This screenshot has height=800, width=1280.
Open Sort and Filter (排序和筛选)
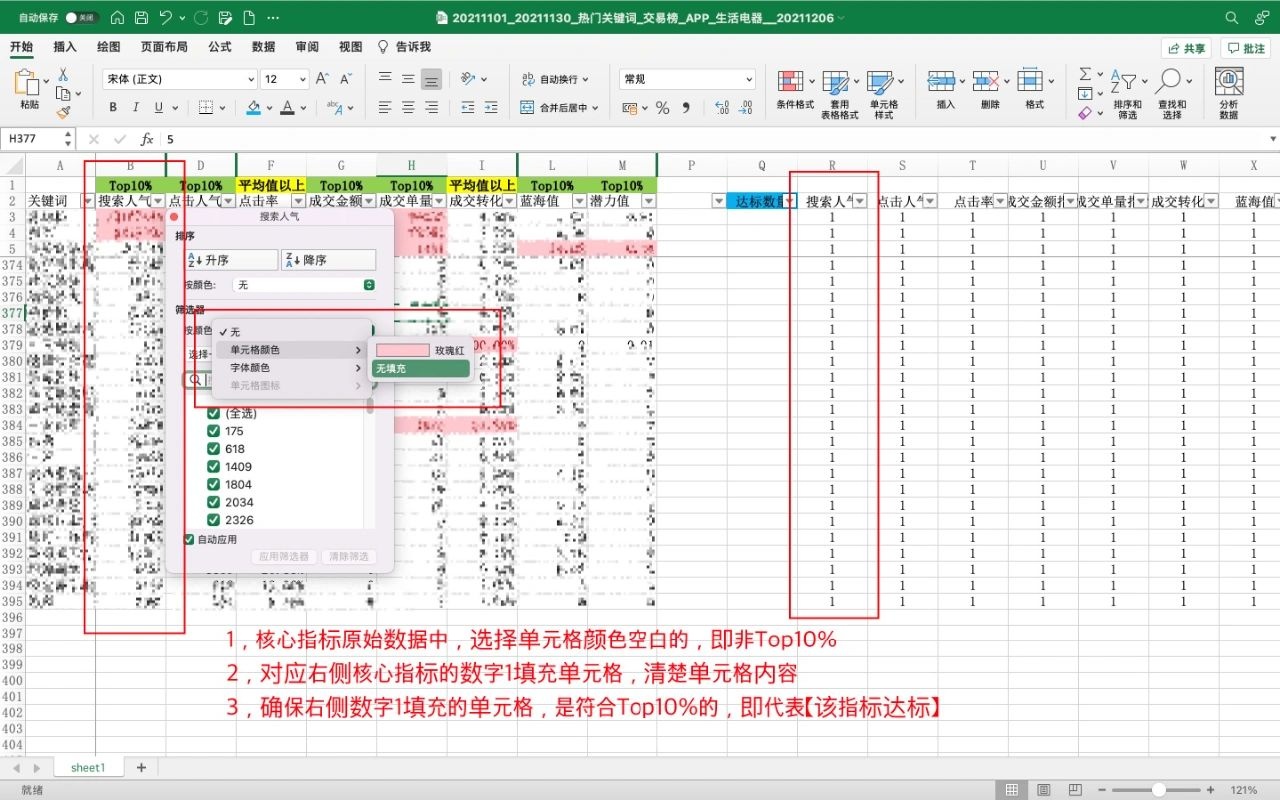pyautogui.click(x=1127, y=94)
